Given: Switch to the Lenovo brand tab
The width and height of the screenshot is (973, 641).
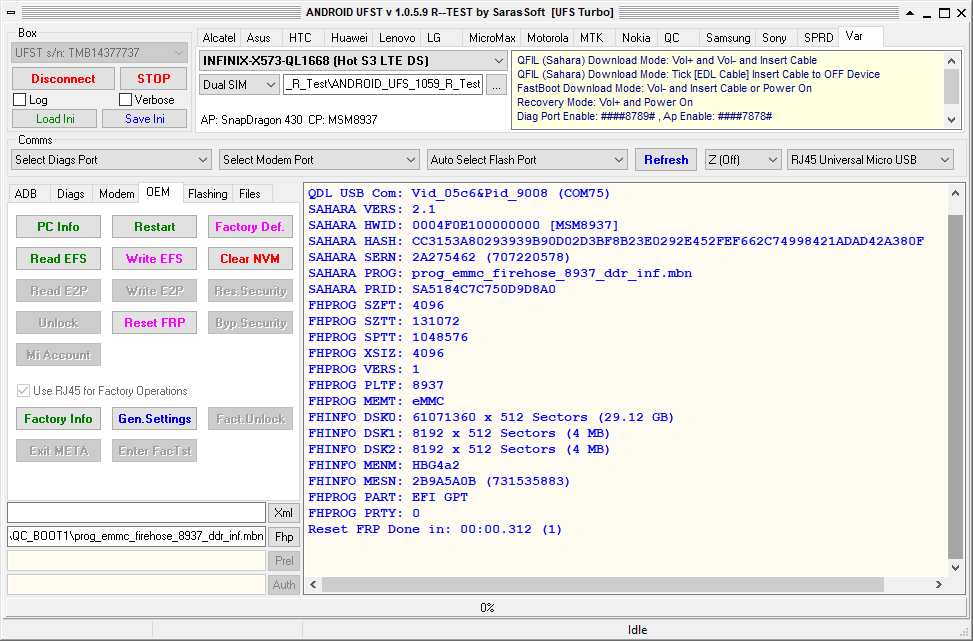Looking at the screenshot, I should [x=397, y=38].
